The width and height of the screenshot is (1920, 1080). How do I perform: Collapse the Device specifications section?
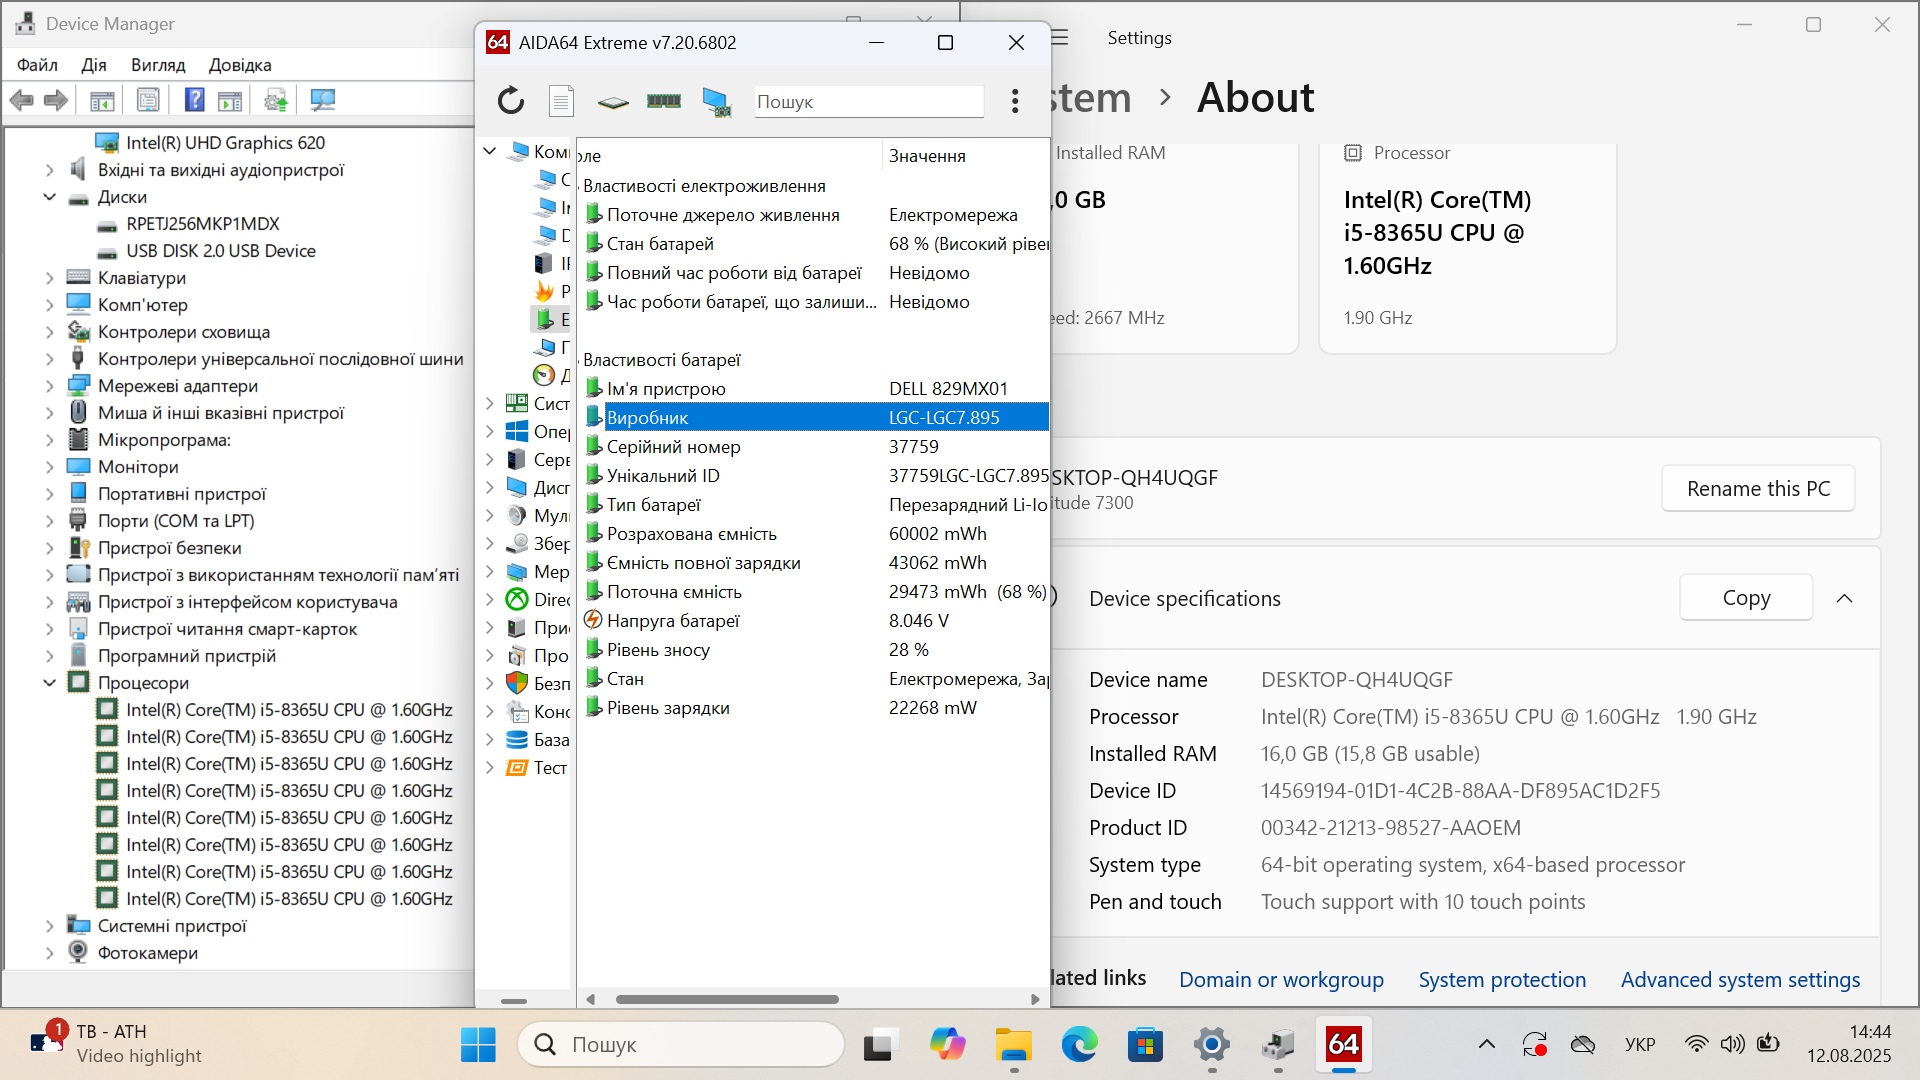click(x=1844, y=598)
